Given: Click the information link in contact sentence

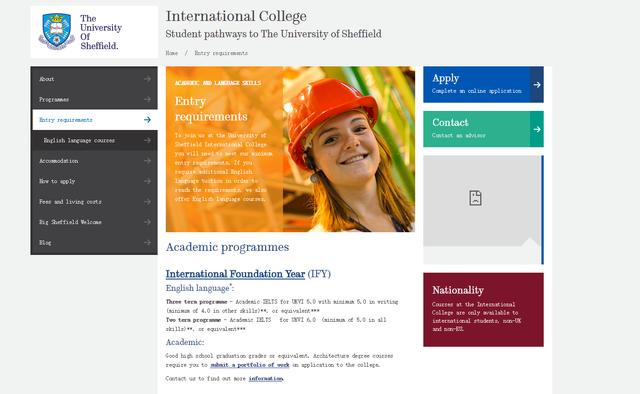Looking at the screenshot, I should [x=266, y=378].
